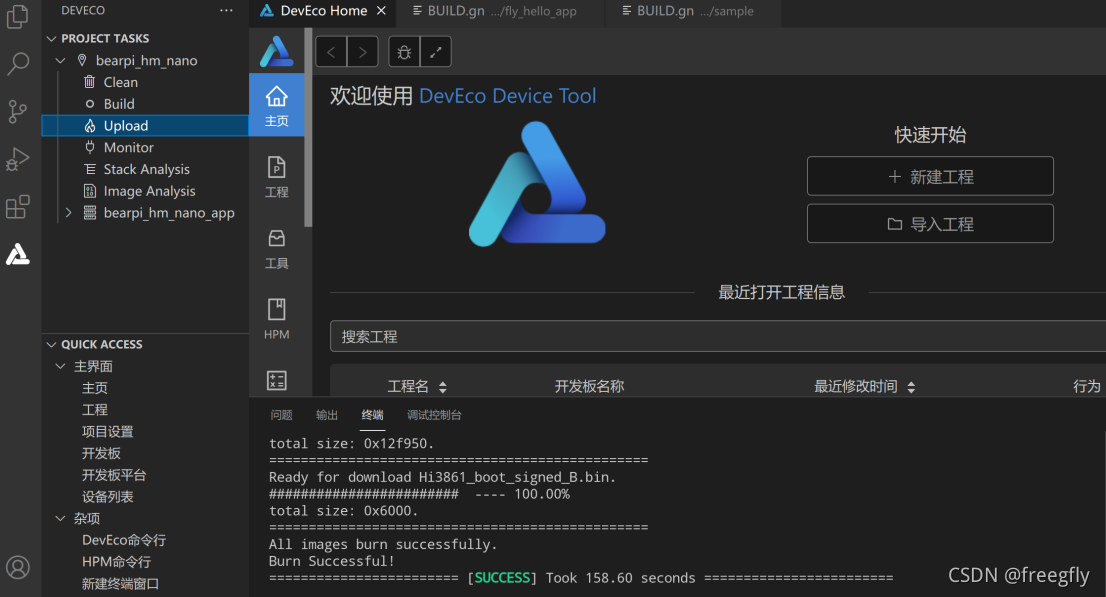
Task: Open the 问题 problems panel tab
Action: click(x=281, y=415)
